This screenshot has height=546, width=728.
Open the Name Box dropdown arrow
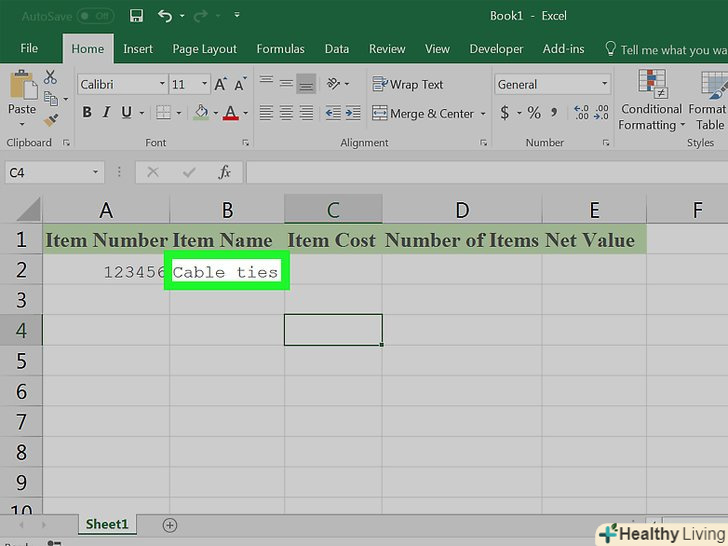click(x=96, y=172)
